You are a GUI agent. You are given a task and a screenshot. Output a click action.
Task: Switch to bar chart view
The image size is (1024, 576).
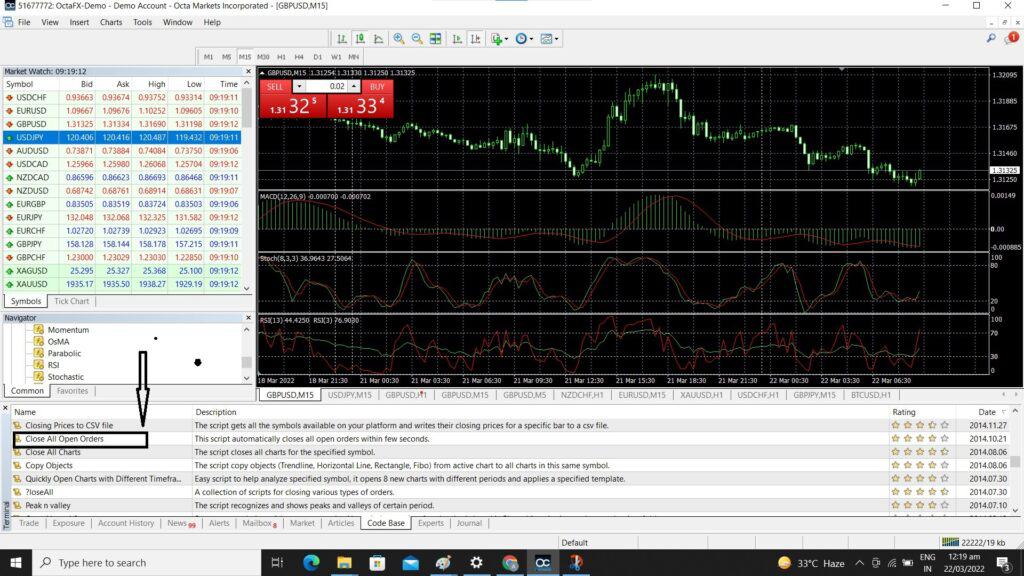343,39
